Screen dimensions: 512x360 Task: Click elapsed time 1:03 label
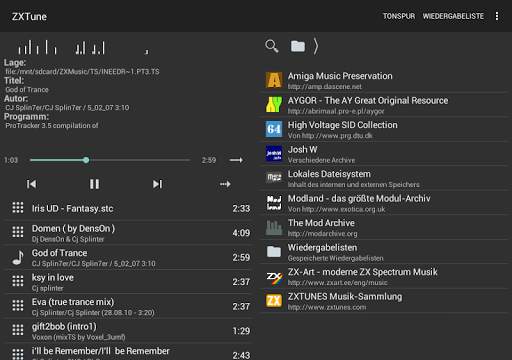[11, 160]
